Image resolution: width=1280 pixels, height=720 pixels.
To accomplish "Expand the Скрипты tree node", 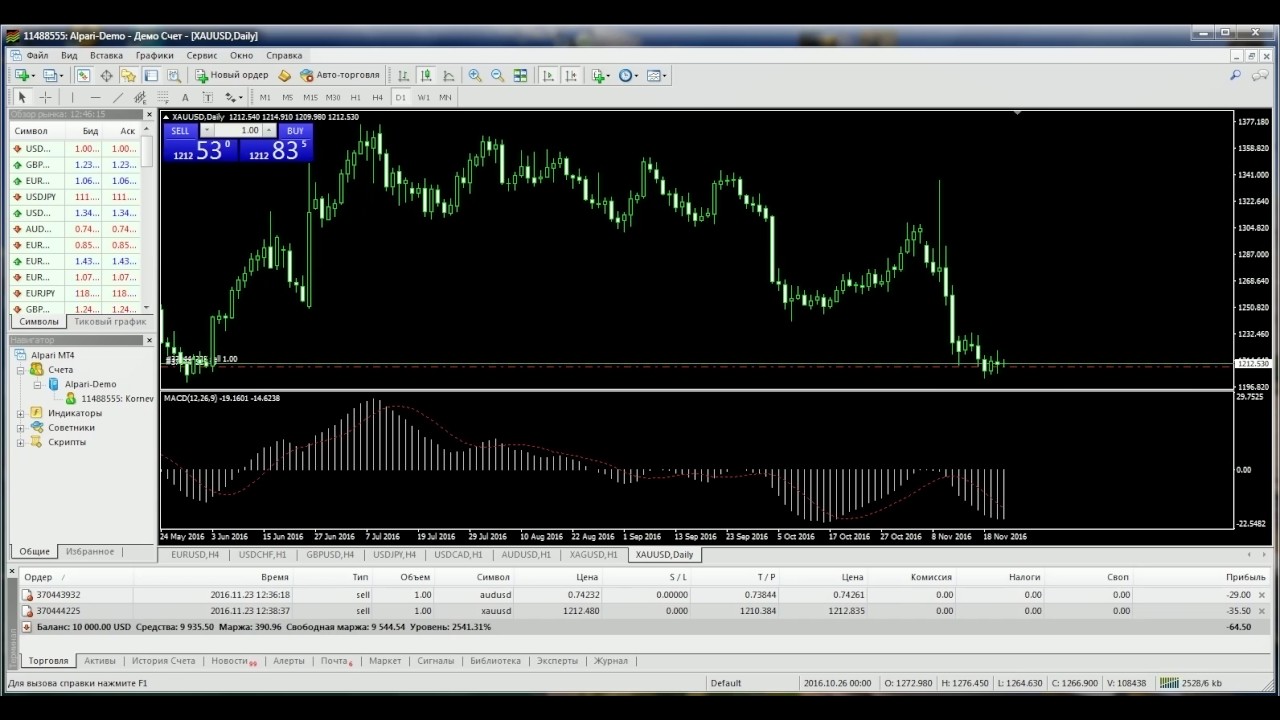I will click(x=21, y=442).
